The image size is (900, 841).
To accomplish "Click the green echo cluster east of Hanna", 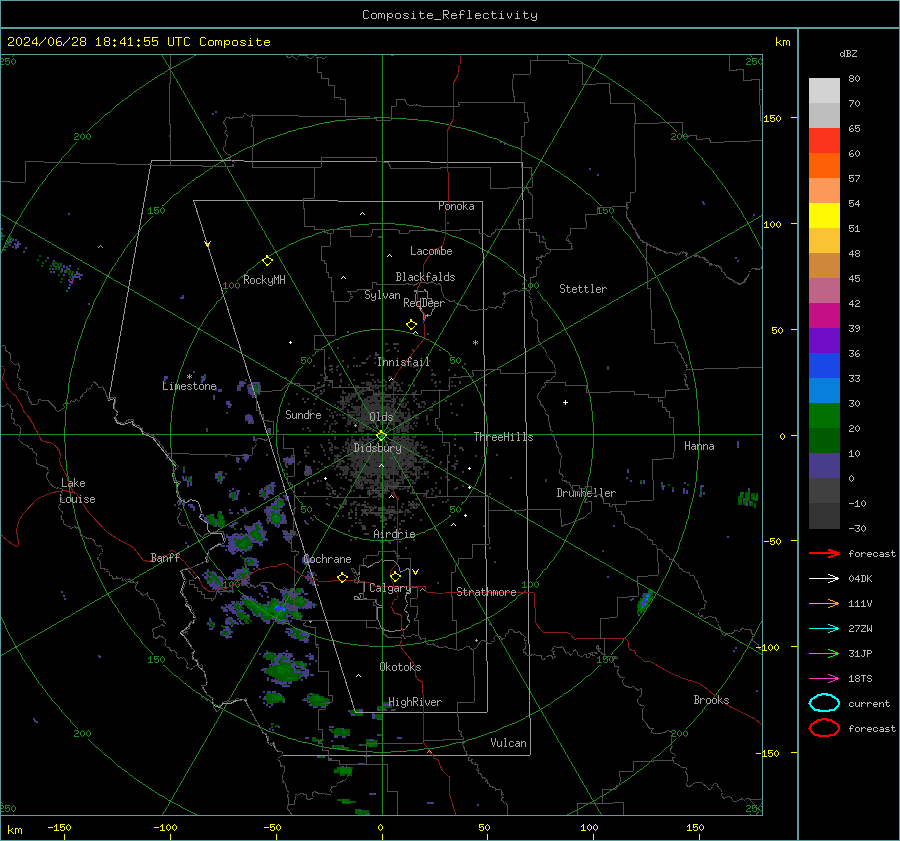I will pos(748,498).
